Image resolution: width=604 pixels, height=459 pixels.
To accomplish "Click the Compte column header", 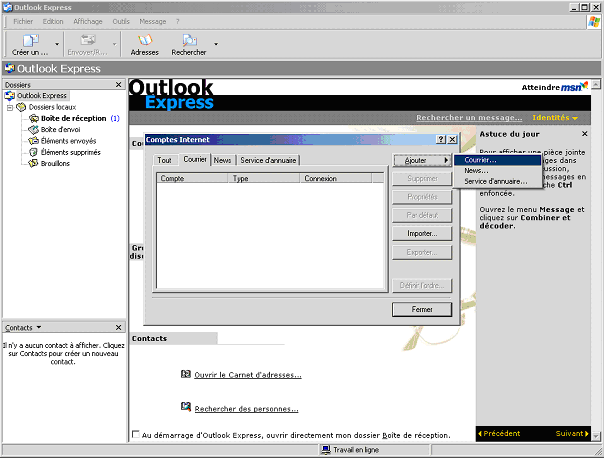I will (192, 178).
